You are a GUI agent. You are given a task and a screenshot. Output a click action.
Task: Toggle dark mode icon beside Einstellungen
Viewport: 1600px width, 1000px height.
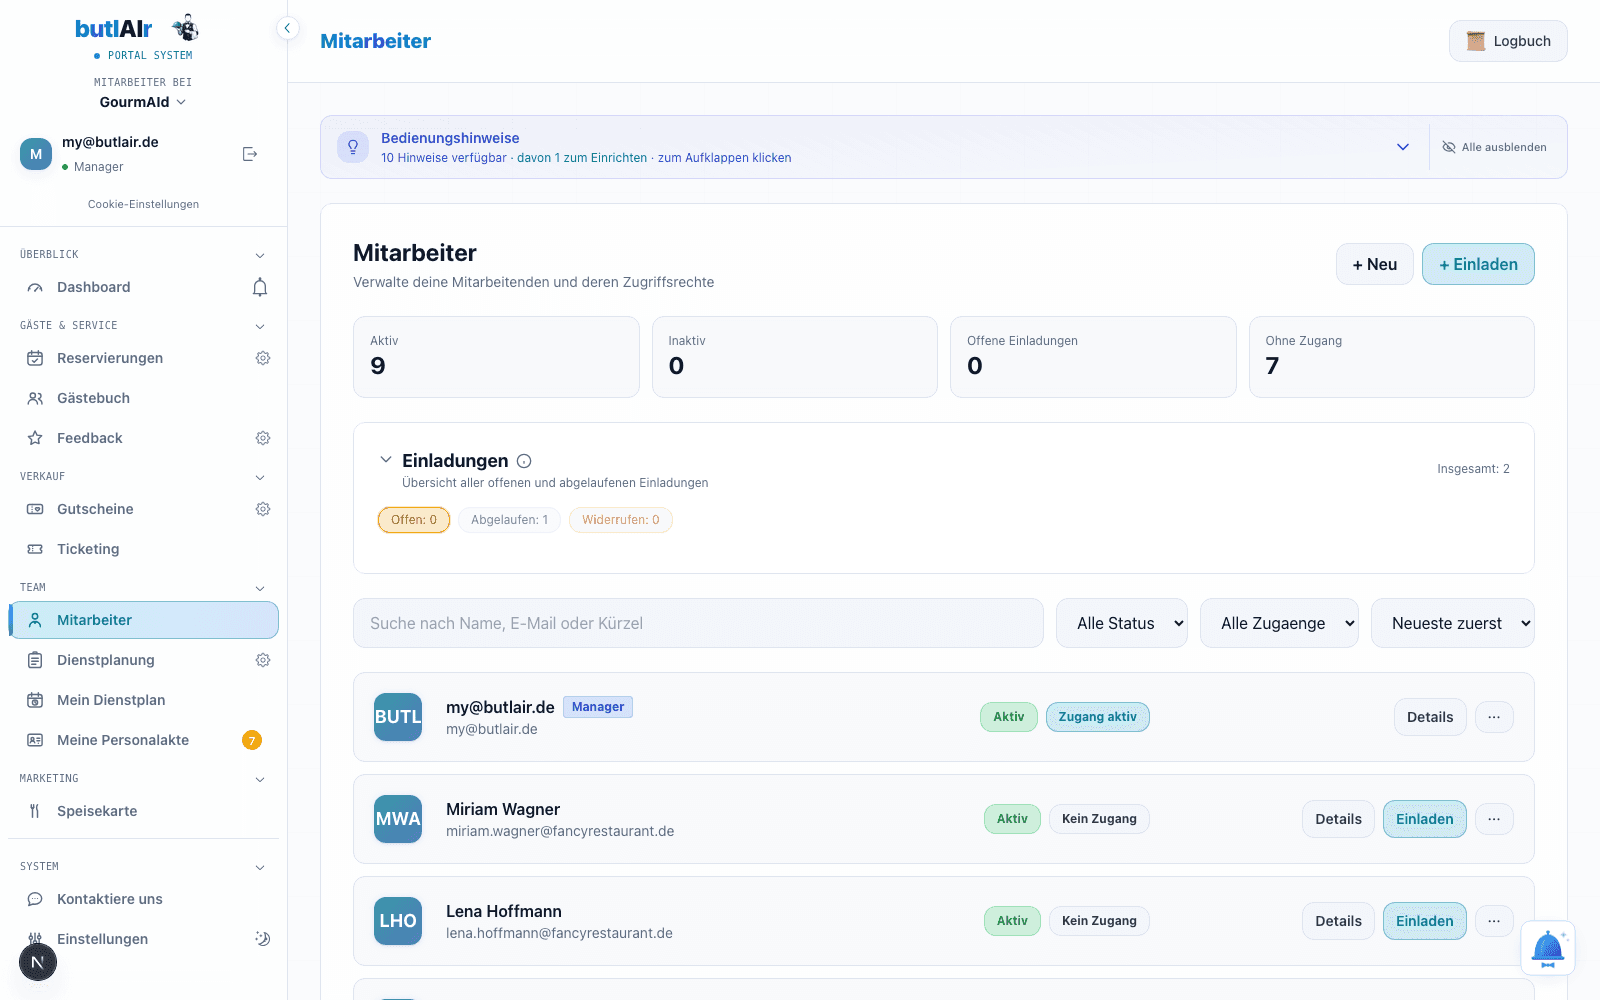pos(263,939)
